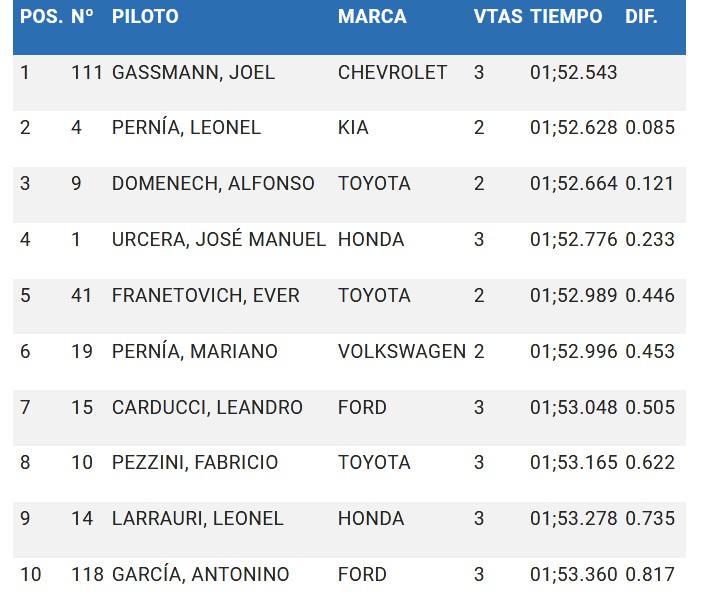This screenshot has width=706, height=597.
Task: Select the PERNÍA, LEONEL row name
Action: tap(186, 128)
